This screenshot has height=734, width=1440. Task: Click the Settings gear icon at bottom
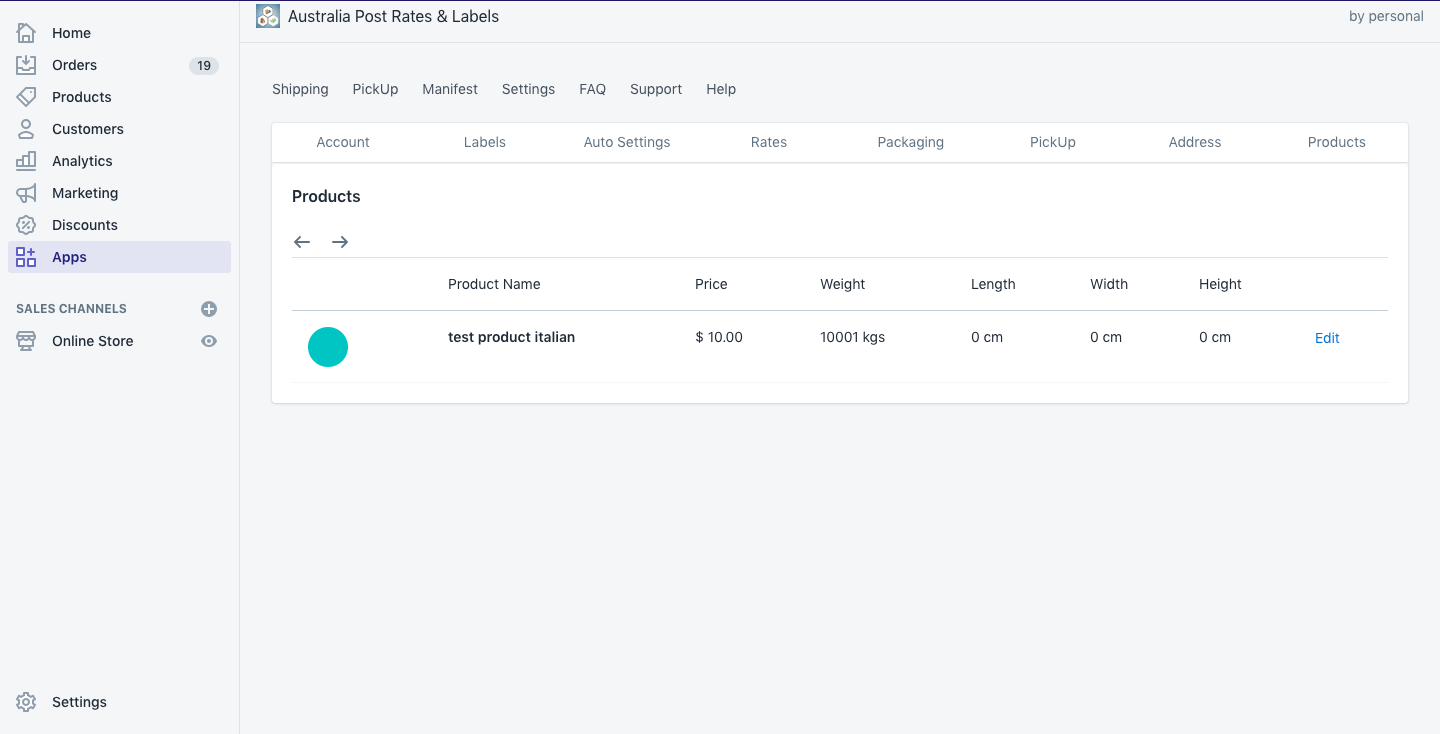click(26, 702)
